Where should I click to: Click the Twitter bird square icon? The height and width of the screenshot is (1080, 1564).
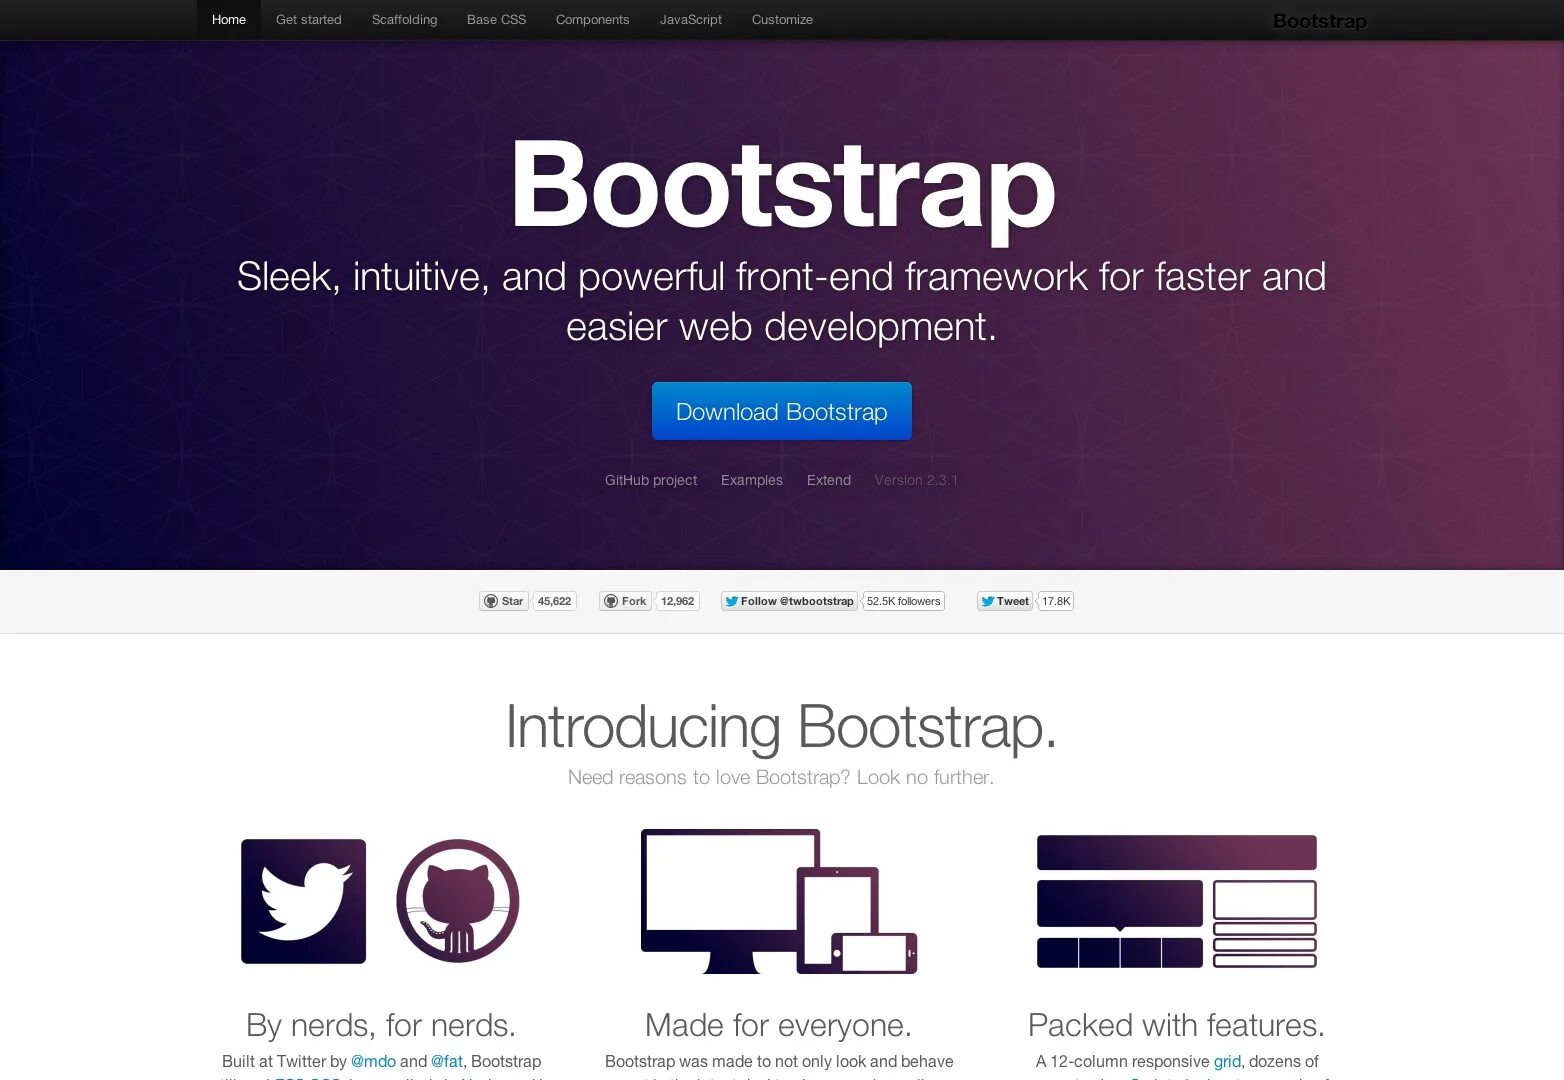(x=303, y=901)
